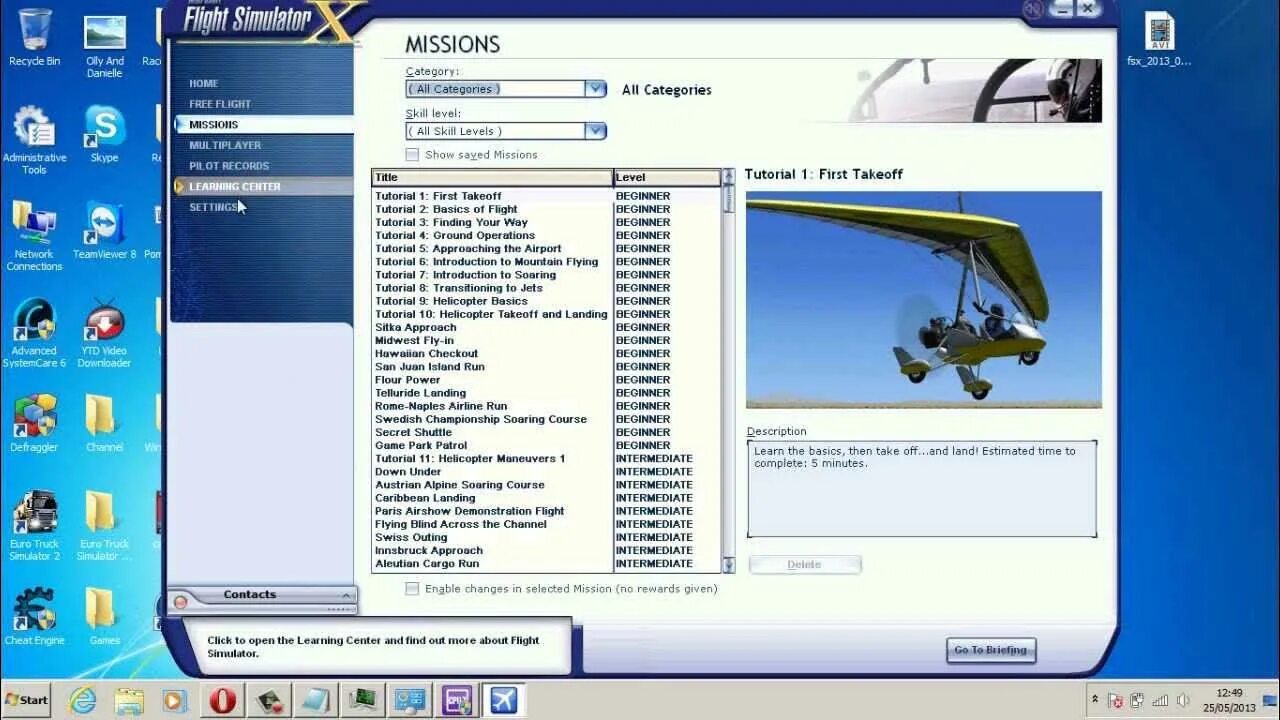Click the Go To Briefing button
Viewport: 1280px width, 720px height.
click(x=991, y=650)
